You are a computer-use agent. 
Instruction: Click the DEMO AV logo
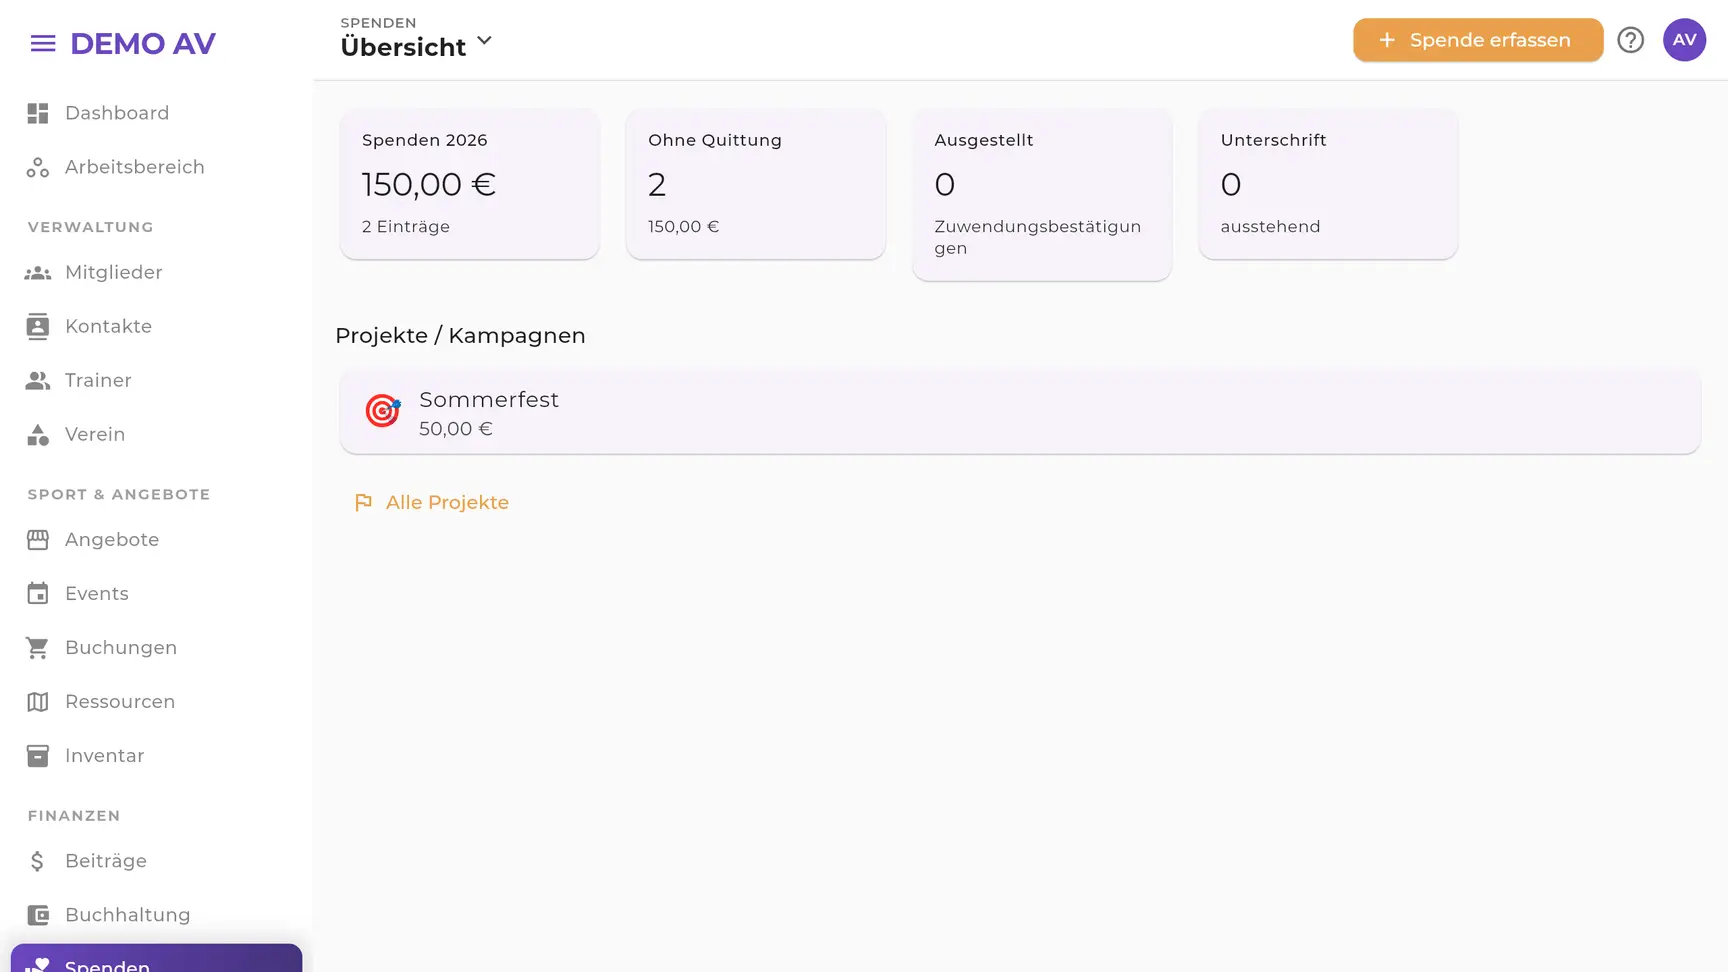143,43
